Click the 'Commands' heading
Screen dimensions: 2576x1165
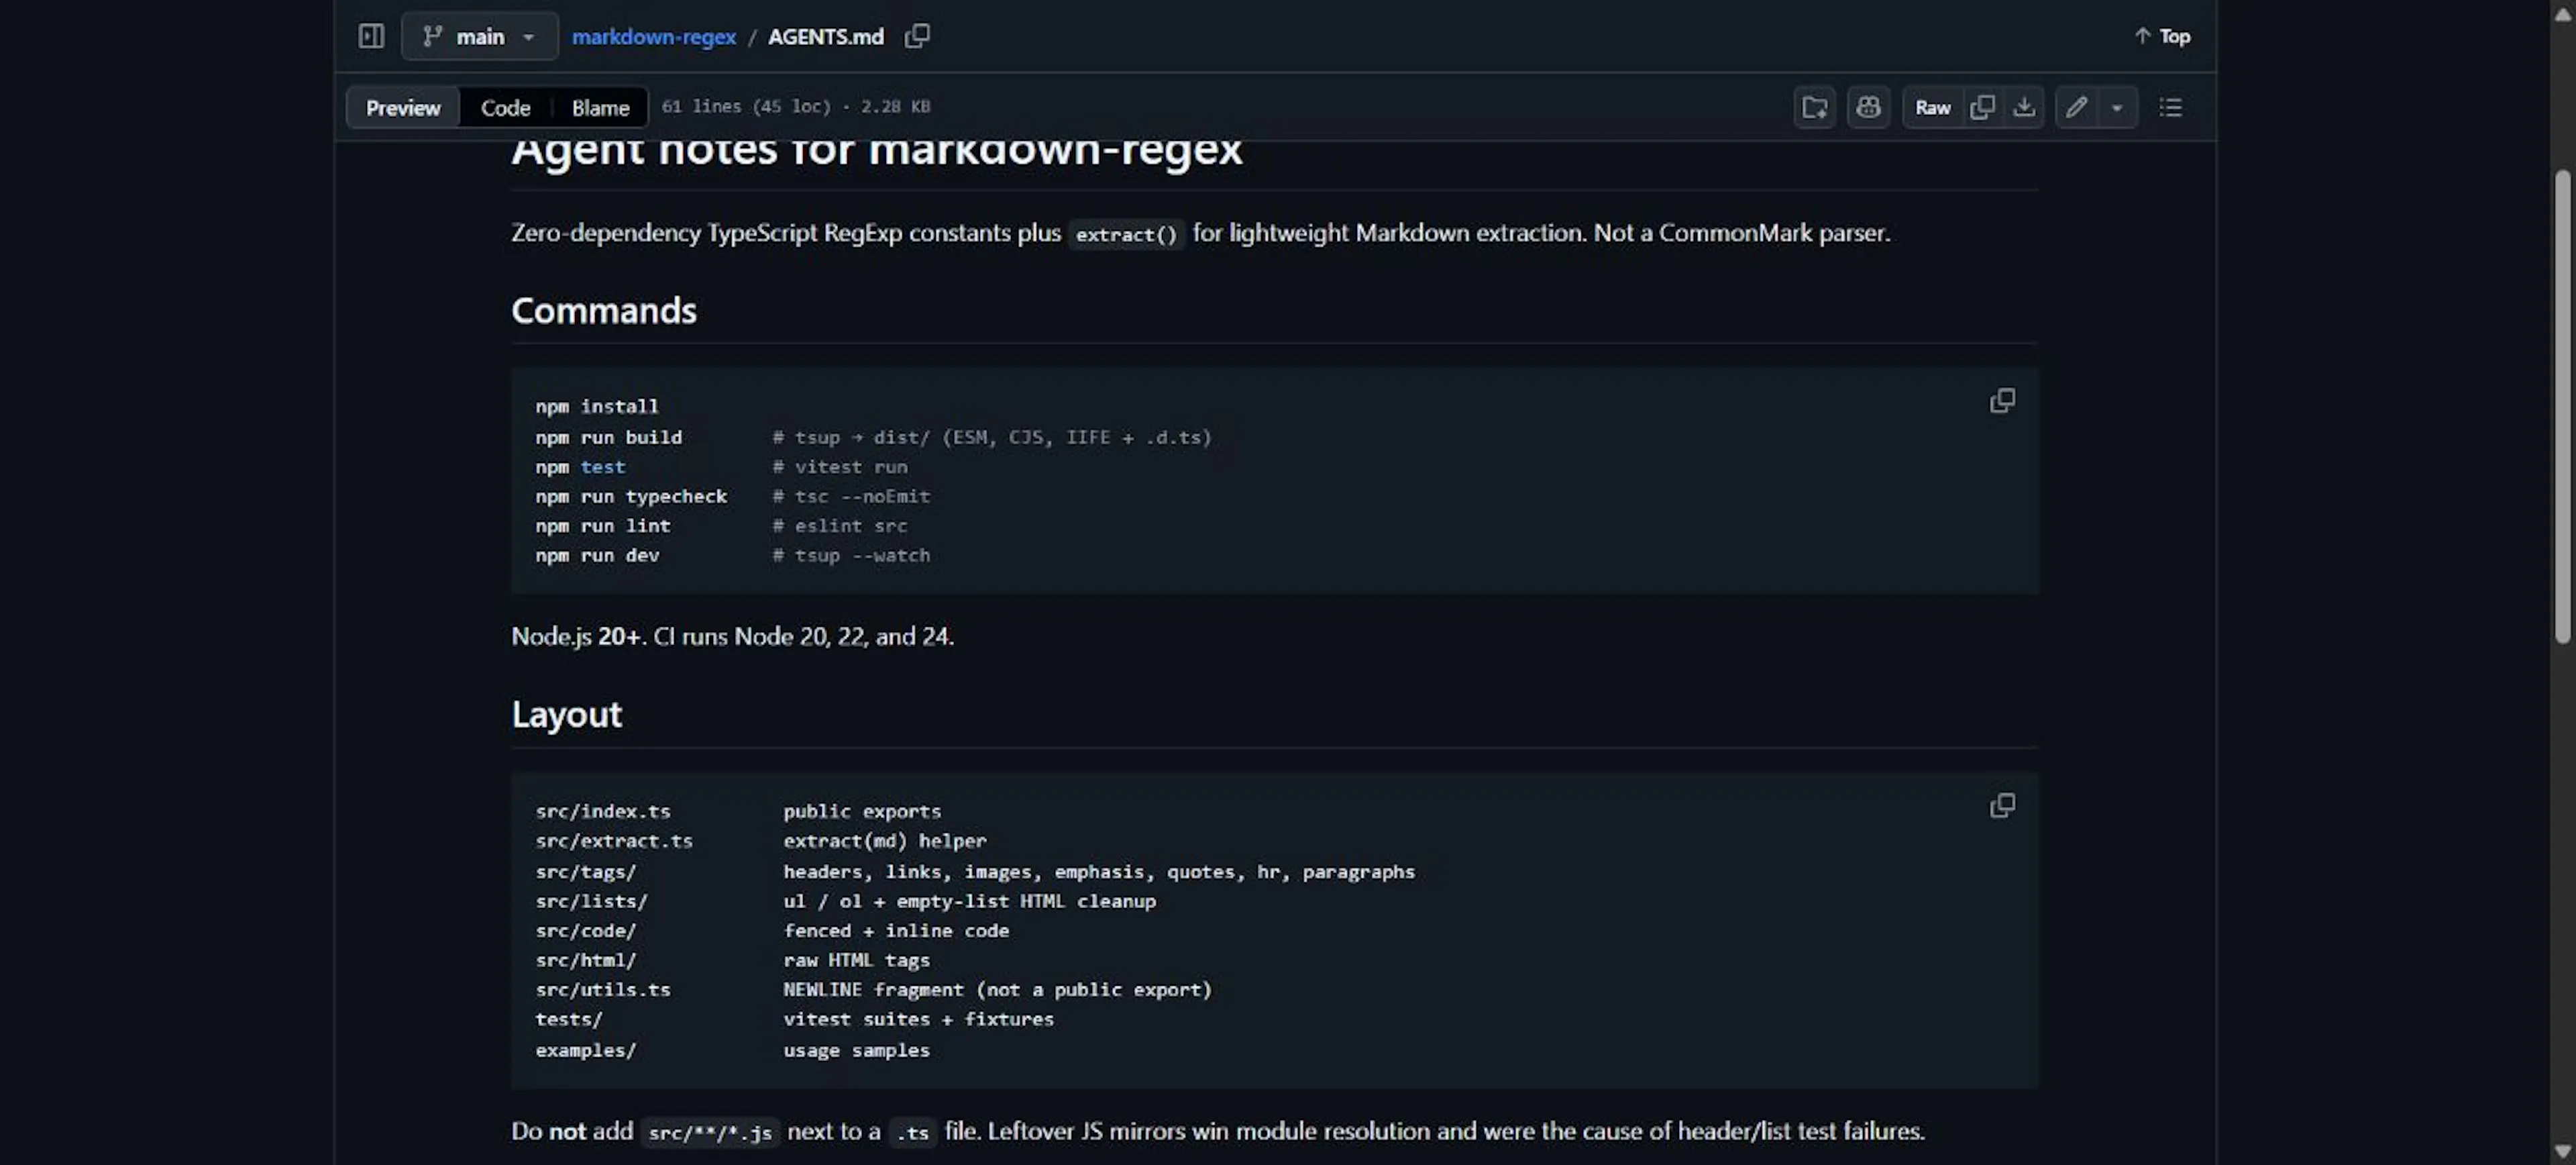604,311
